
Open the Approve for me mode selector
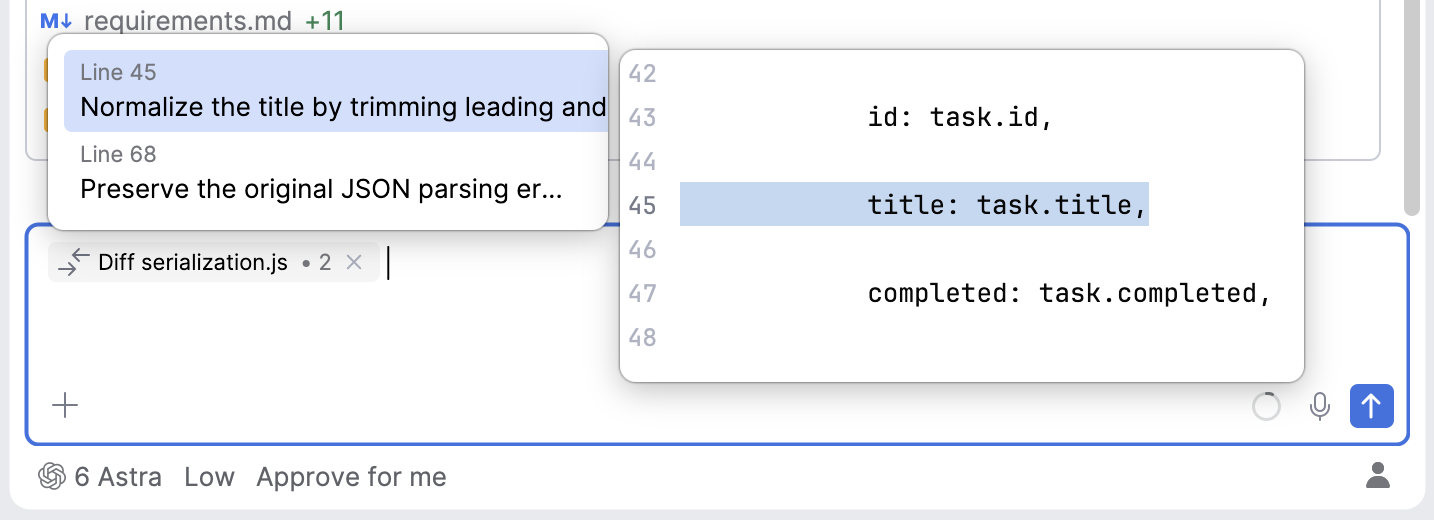click(351, 477)
